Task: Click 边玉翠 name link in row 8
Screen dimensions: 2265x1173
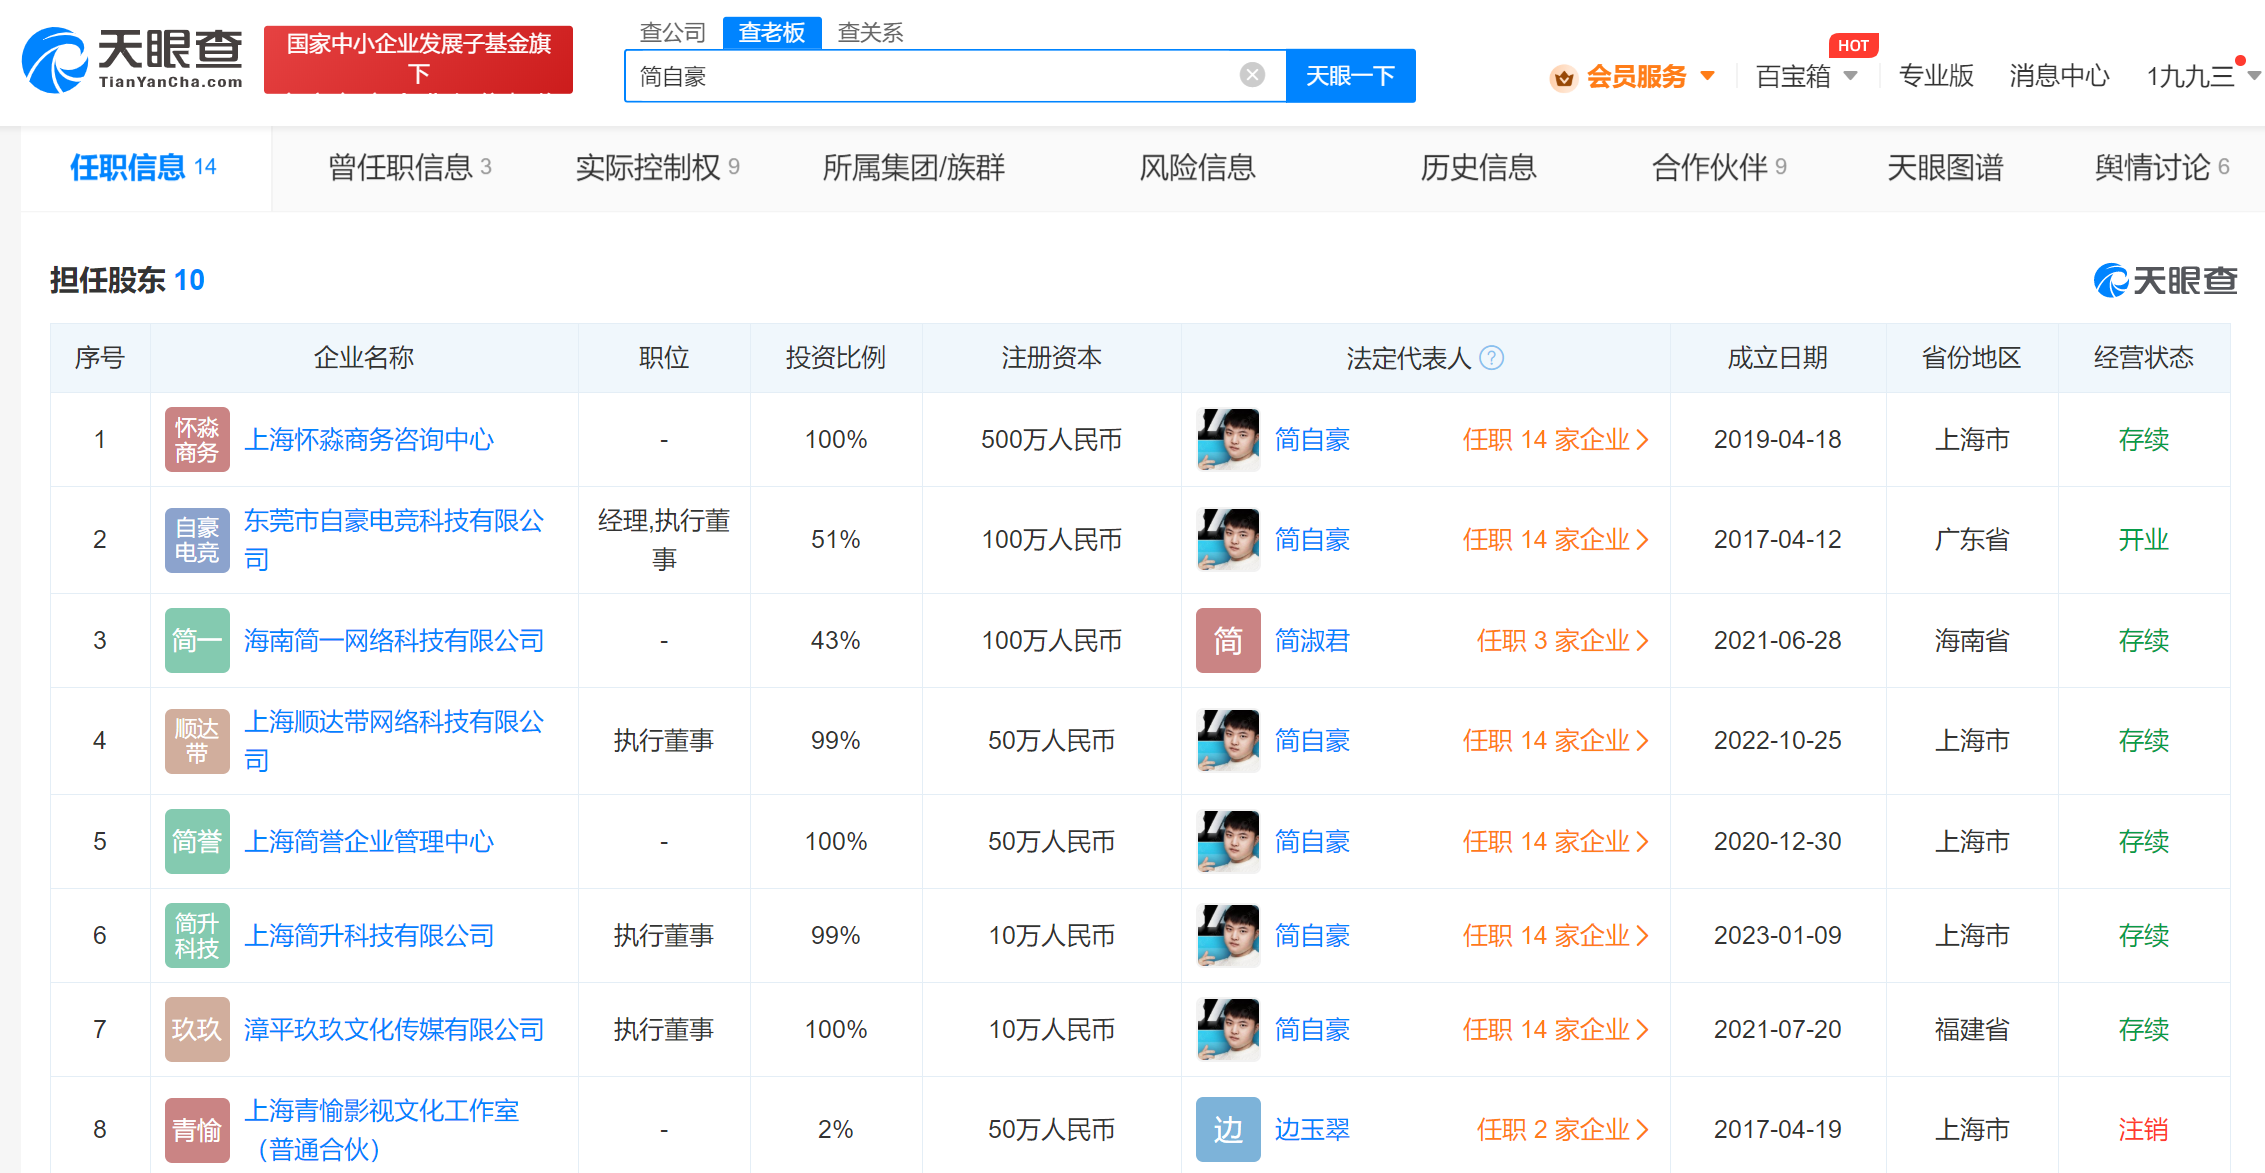Action: (1312, 1130)
